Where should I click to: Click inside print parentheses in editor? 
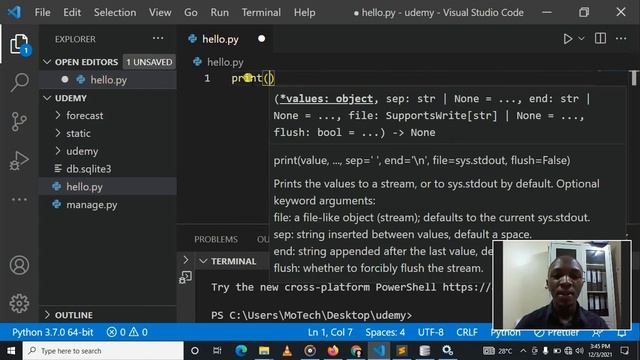[x=269, y=78]
